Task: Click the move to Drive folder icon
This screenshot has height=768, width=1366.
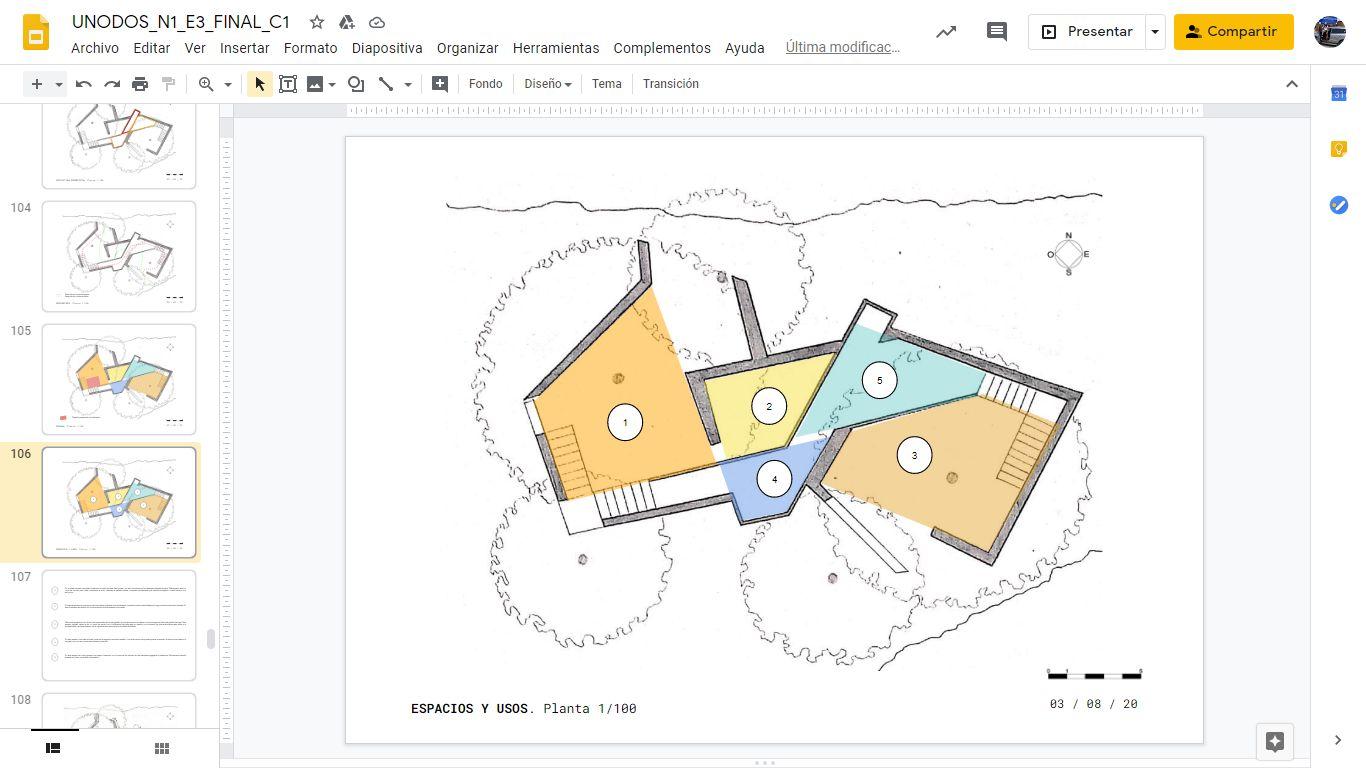Action: click(347, 22)
